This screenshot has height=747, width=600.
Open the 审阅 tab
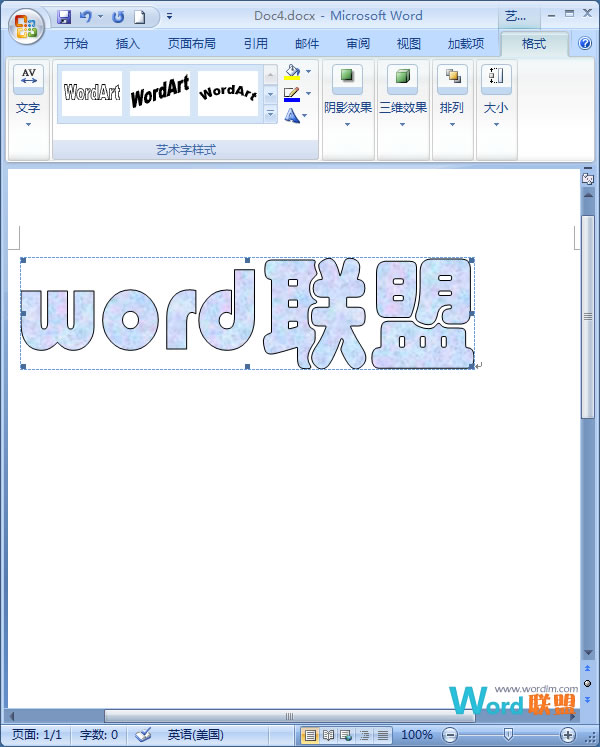(358, 44)
